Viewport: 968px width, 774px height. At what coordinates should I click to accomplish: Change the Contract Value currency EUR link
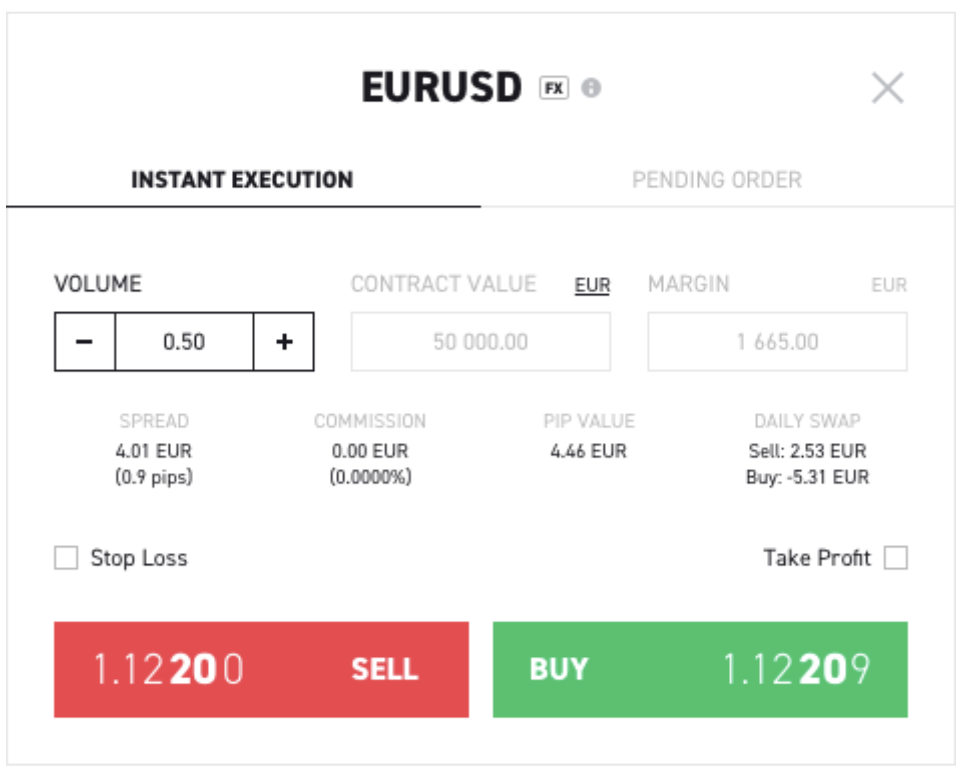coord(592,286)
